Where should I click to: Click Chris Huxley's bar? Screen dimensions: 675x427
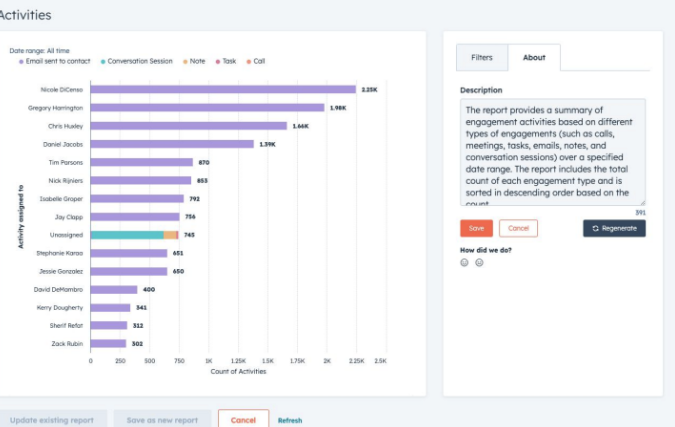189,126
